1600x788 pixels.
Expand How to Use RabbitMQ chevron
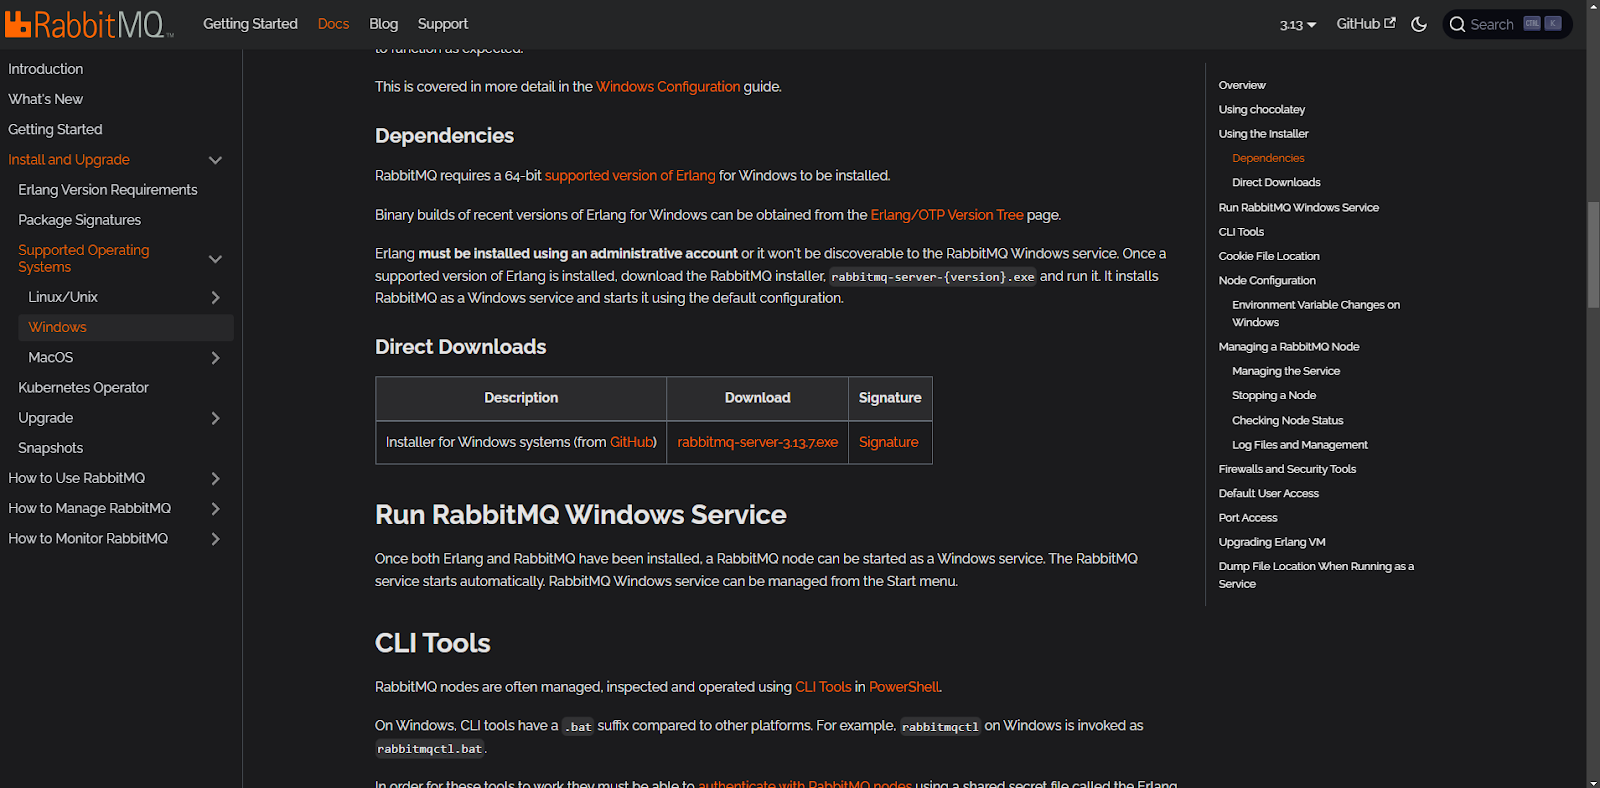(215, 479)
